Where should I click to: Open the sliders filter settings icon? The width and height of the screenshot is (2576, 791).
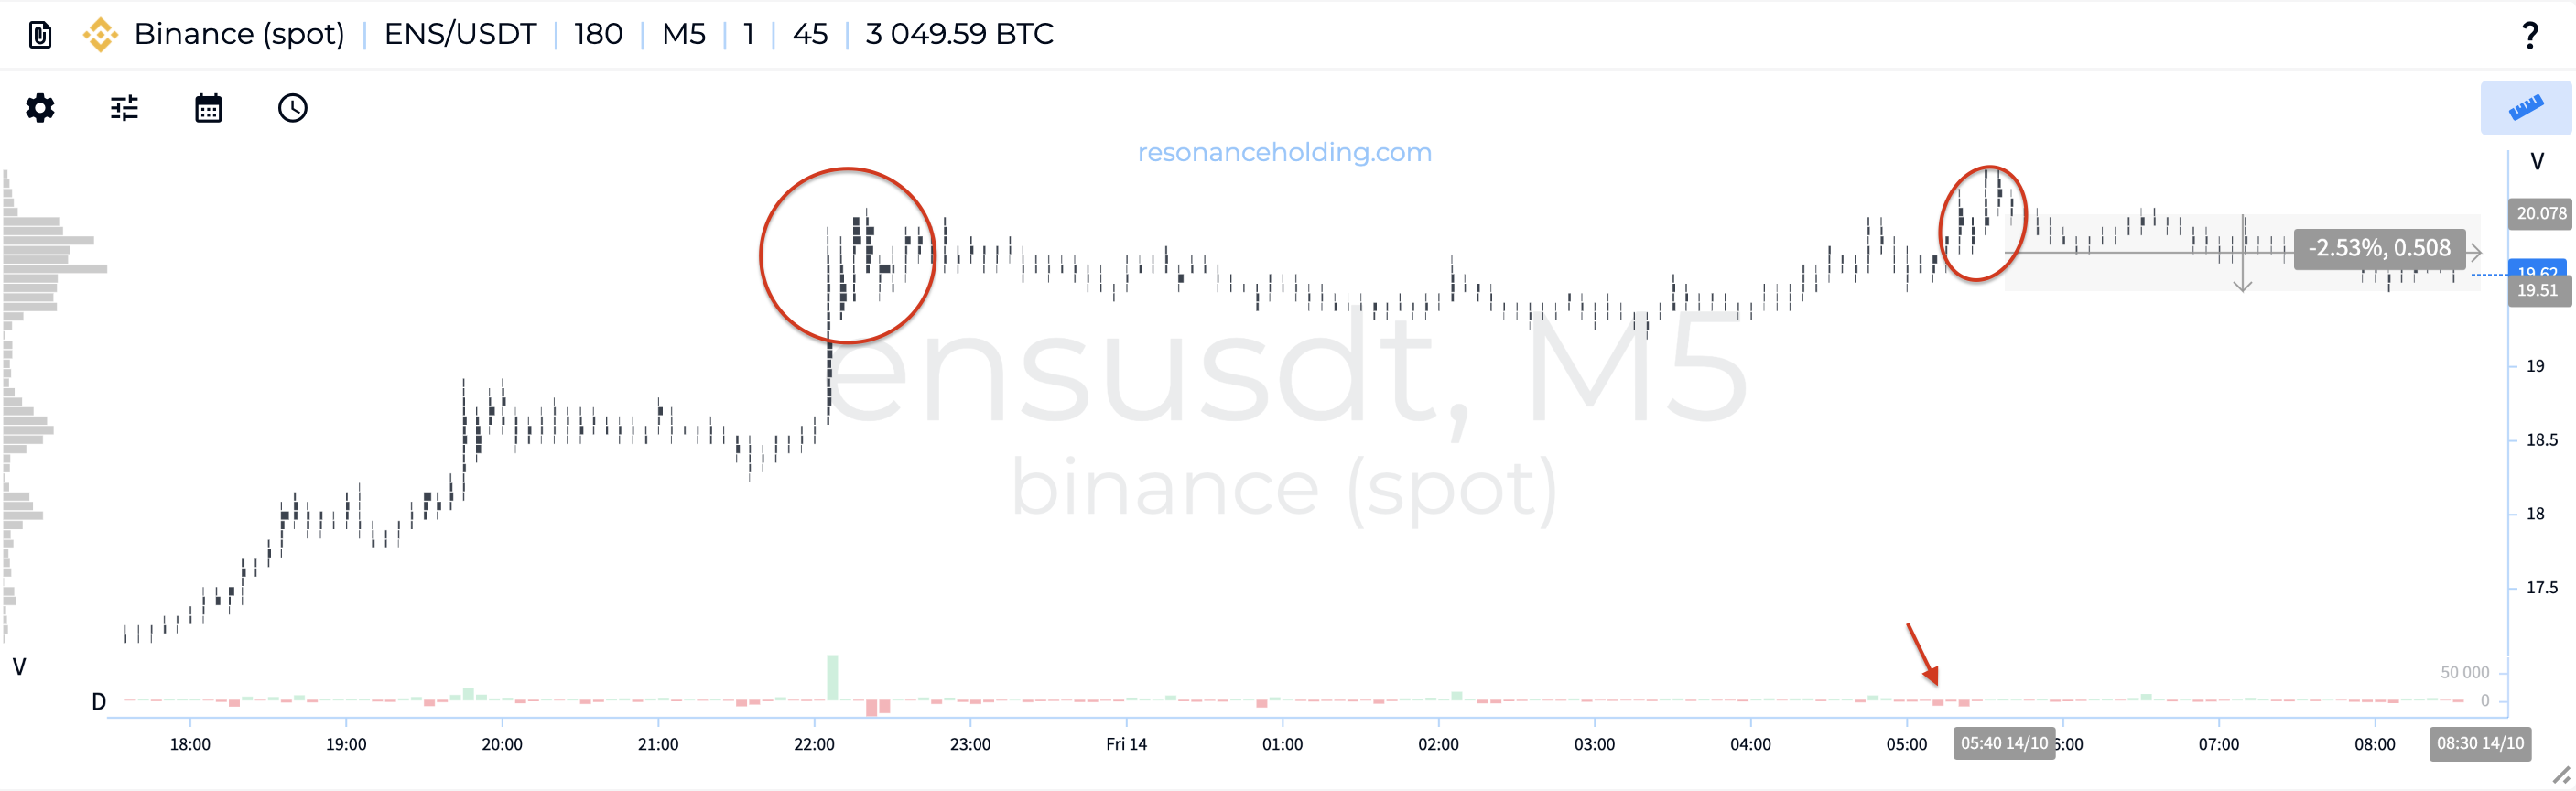pyautogui.click(x=124, y=108)
